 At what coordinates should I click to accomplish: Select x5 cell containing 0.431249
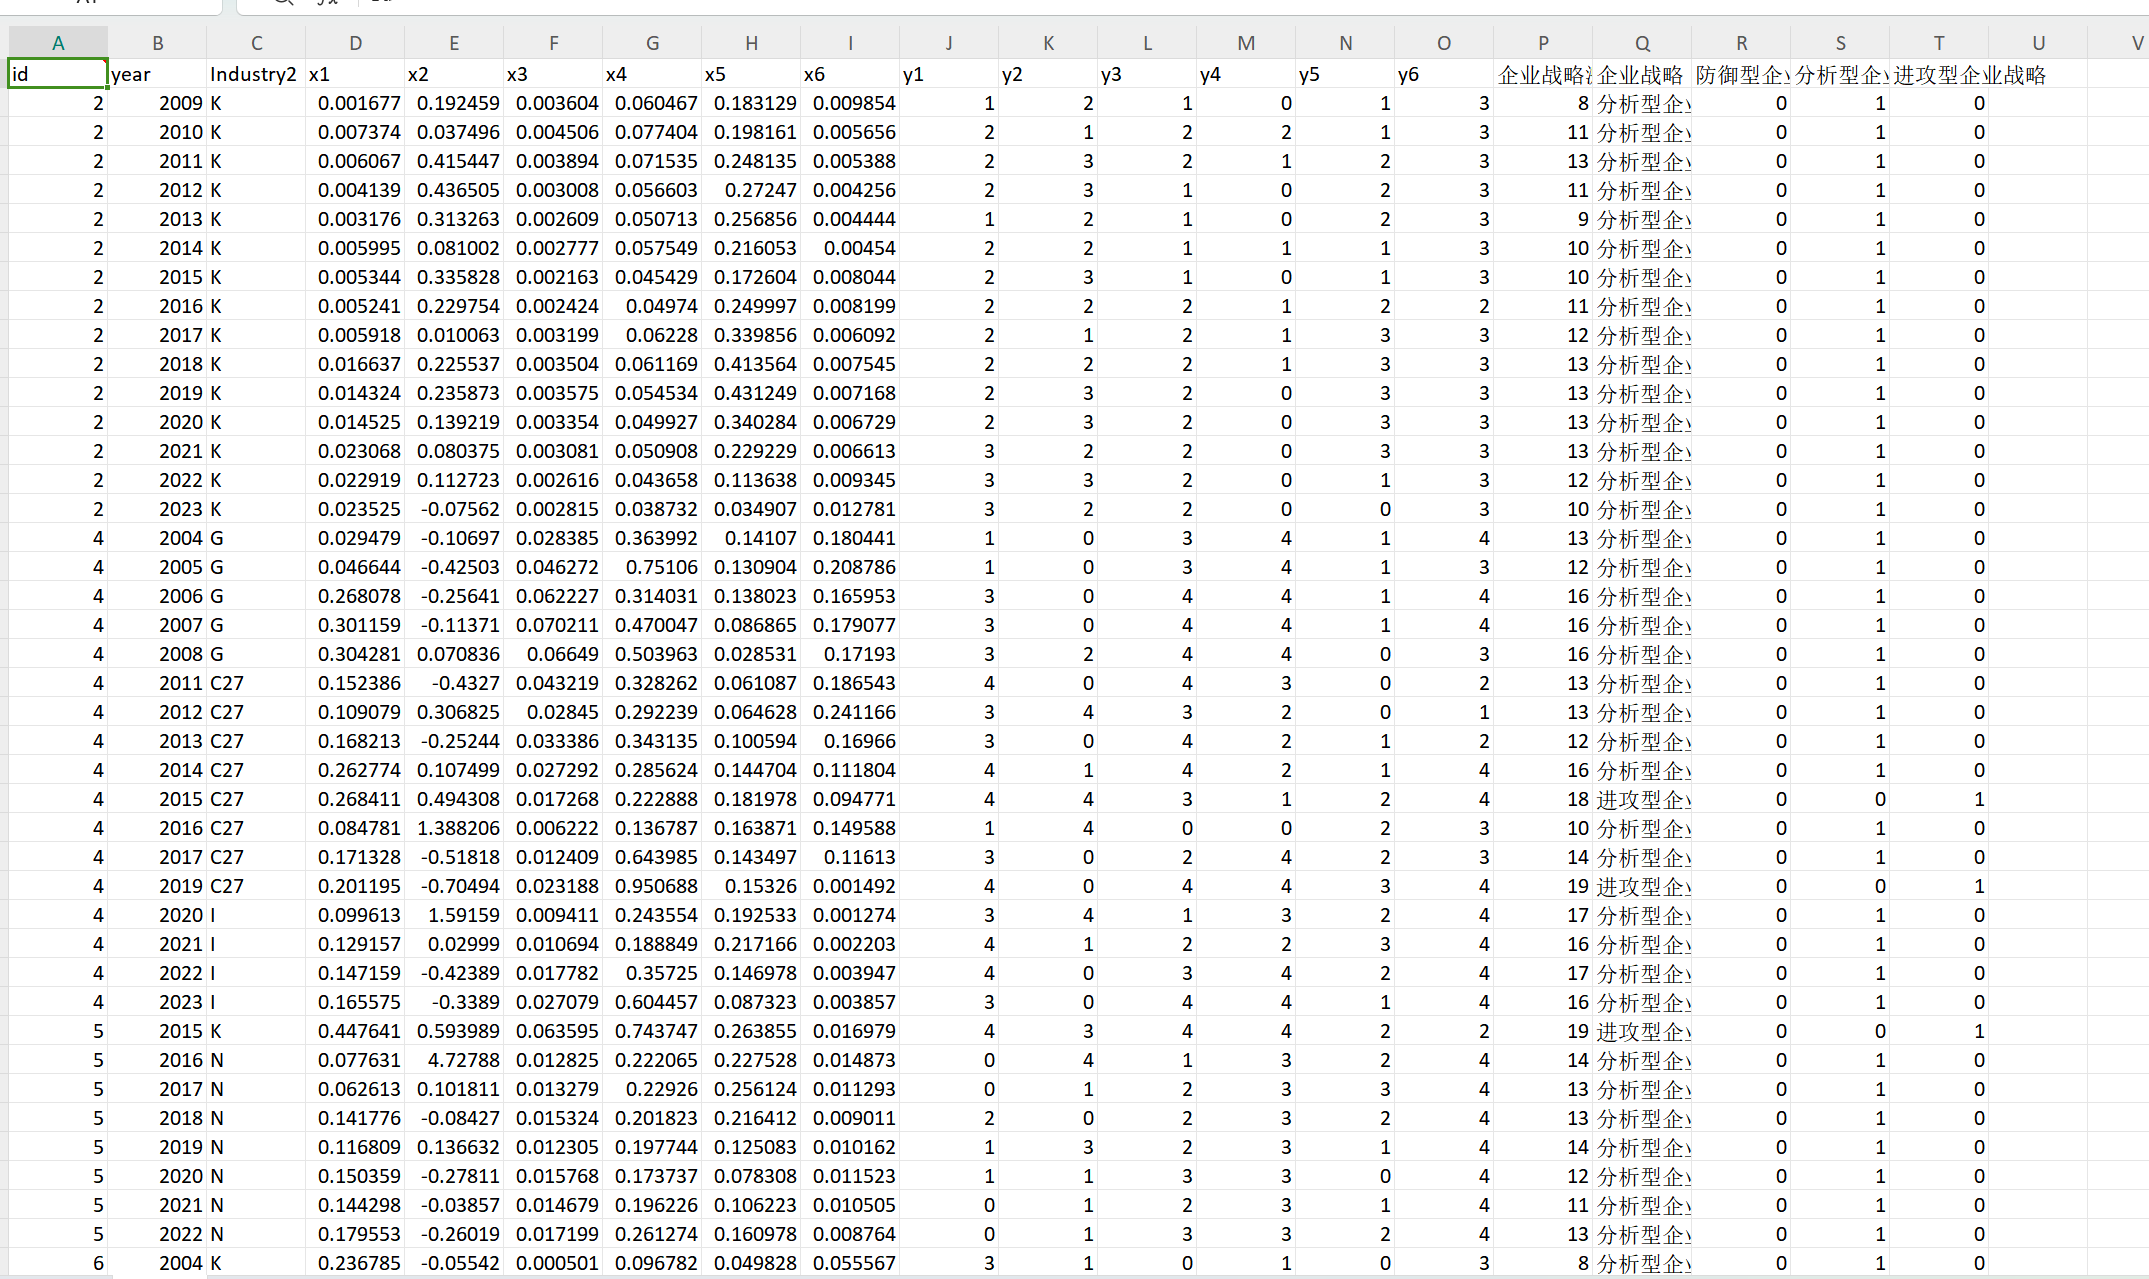click(x=751, y=393)
